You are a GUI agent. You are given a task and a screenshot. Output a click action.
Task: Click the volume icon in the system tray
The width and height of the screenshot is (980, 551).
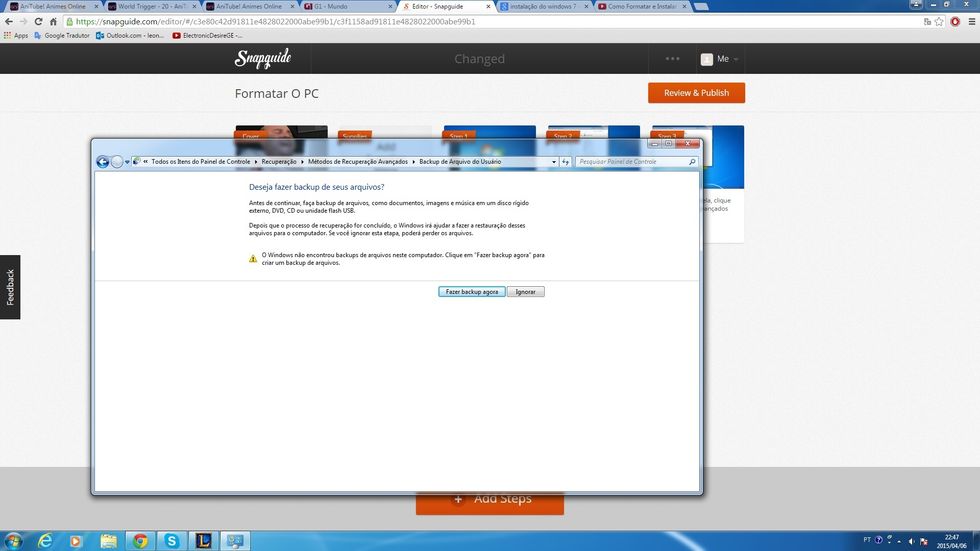click(911, 541)
